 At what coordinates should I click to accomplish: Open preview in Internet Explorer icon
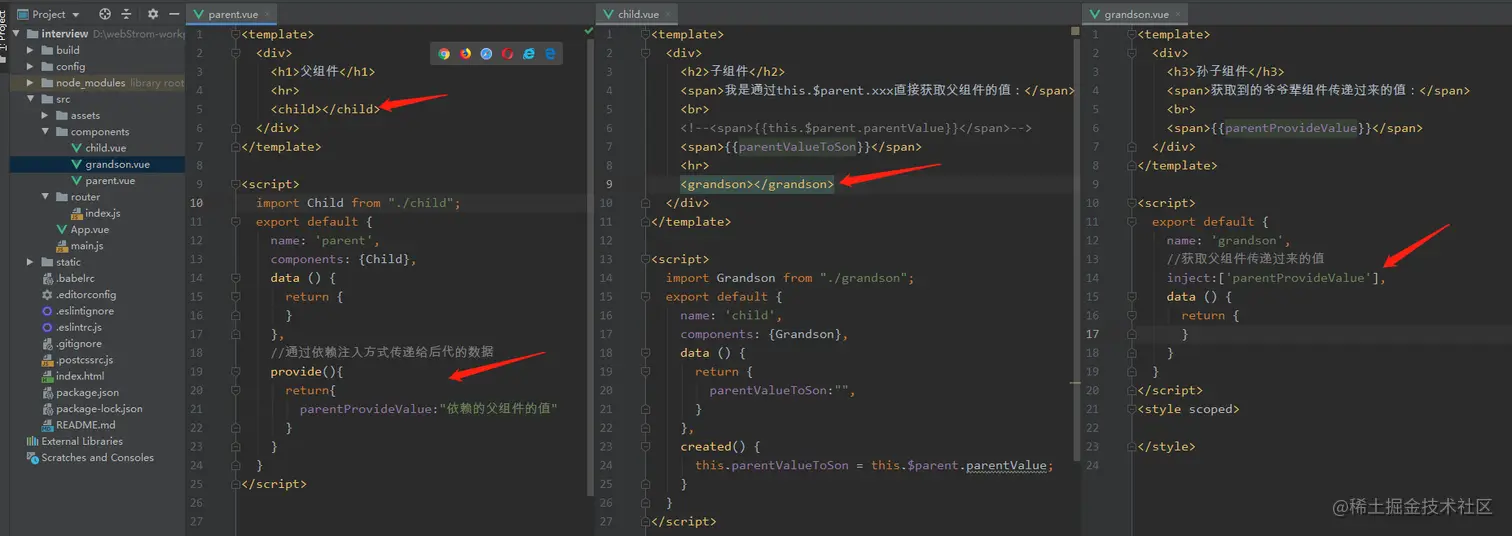pos(529,54)
